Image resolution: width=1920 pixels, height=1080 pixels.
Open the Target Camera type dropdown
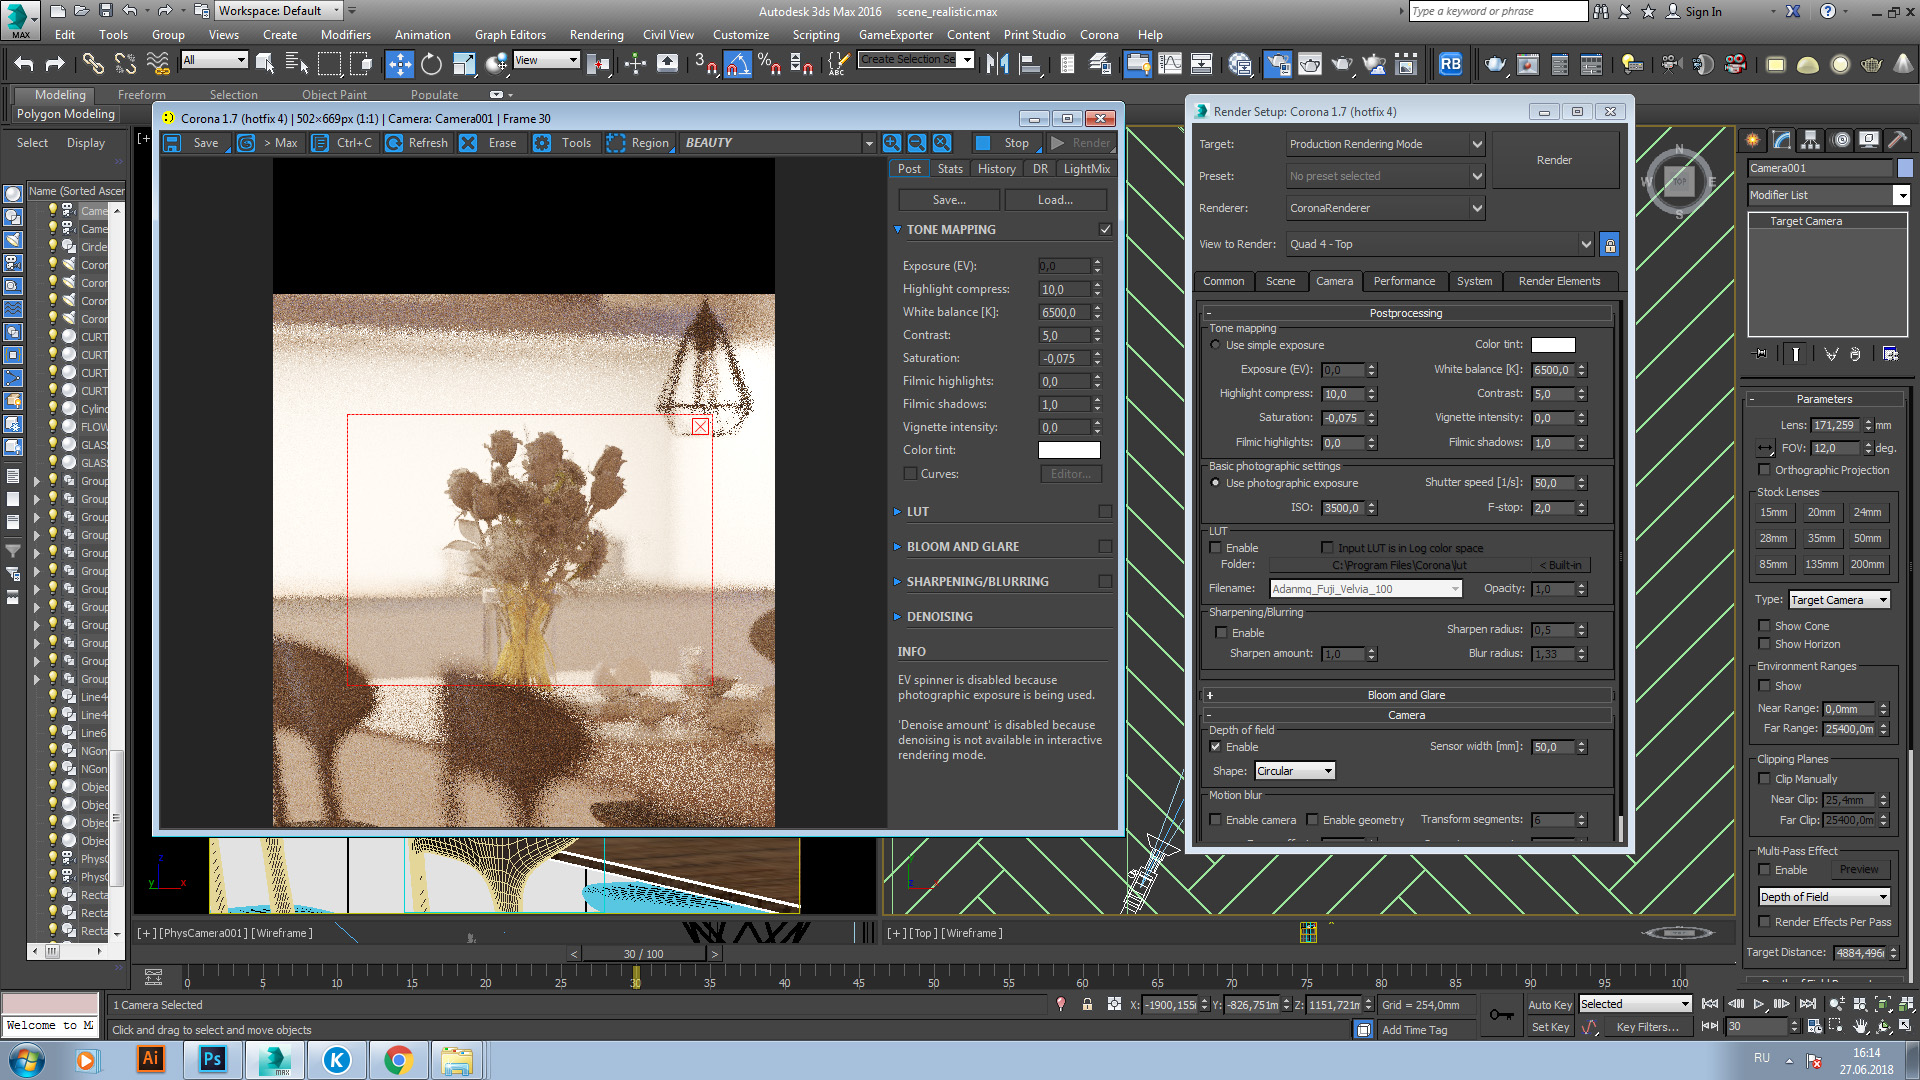(1838, 600)
